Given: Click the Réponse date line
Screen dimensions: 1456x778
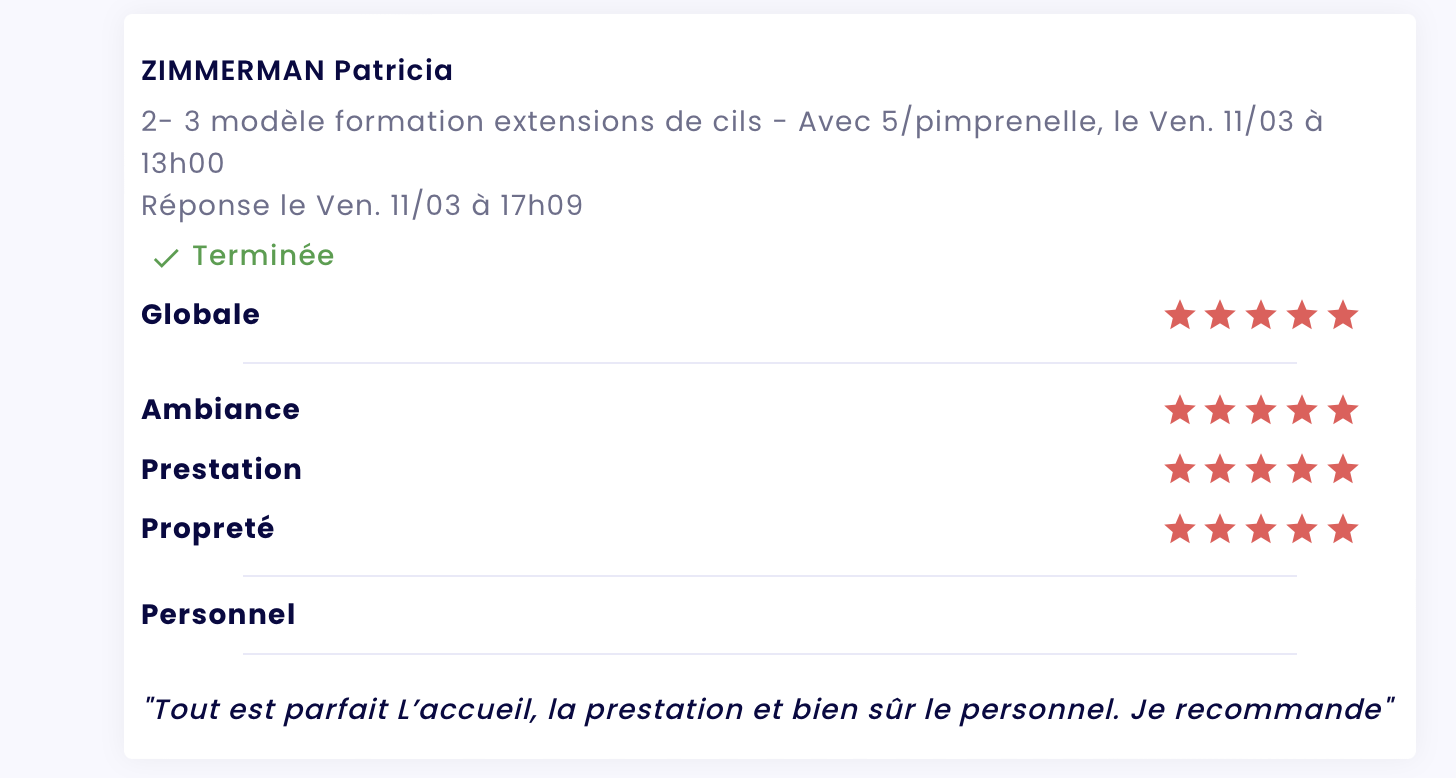Looking at the screenshot, I should [361, 205].
